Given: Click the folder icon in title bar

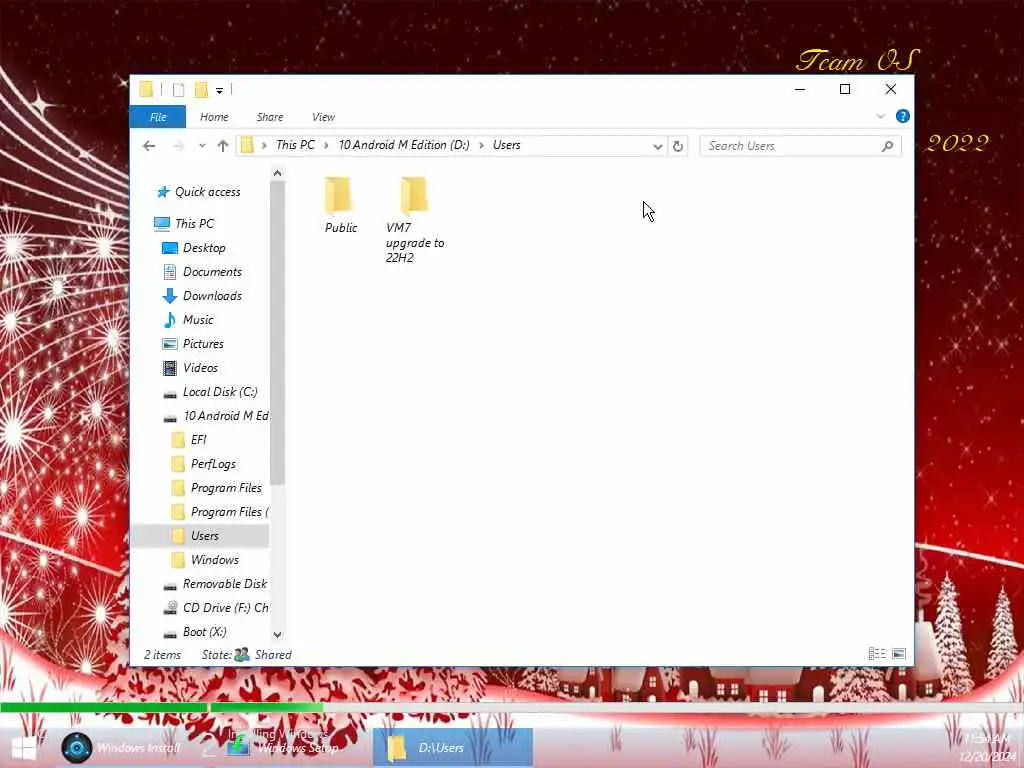Looking at the screenshot, I should [x=147, y=89].
